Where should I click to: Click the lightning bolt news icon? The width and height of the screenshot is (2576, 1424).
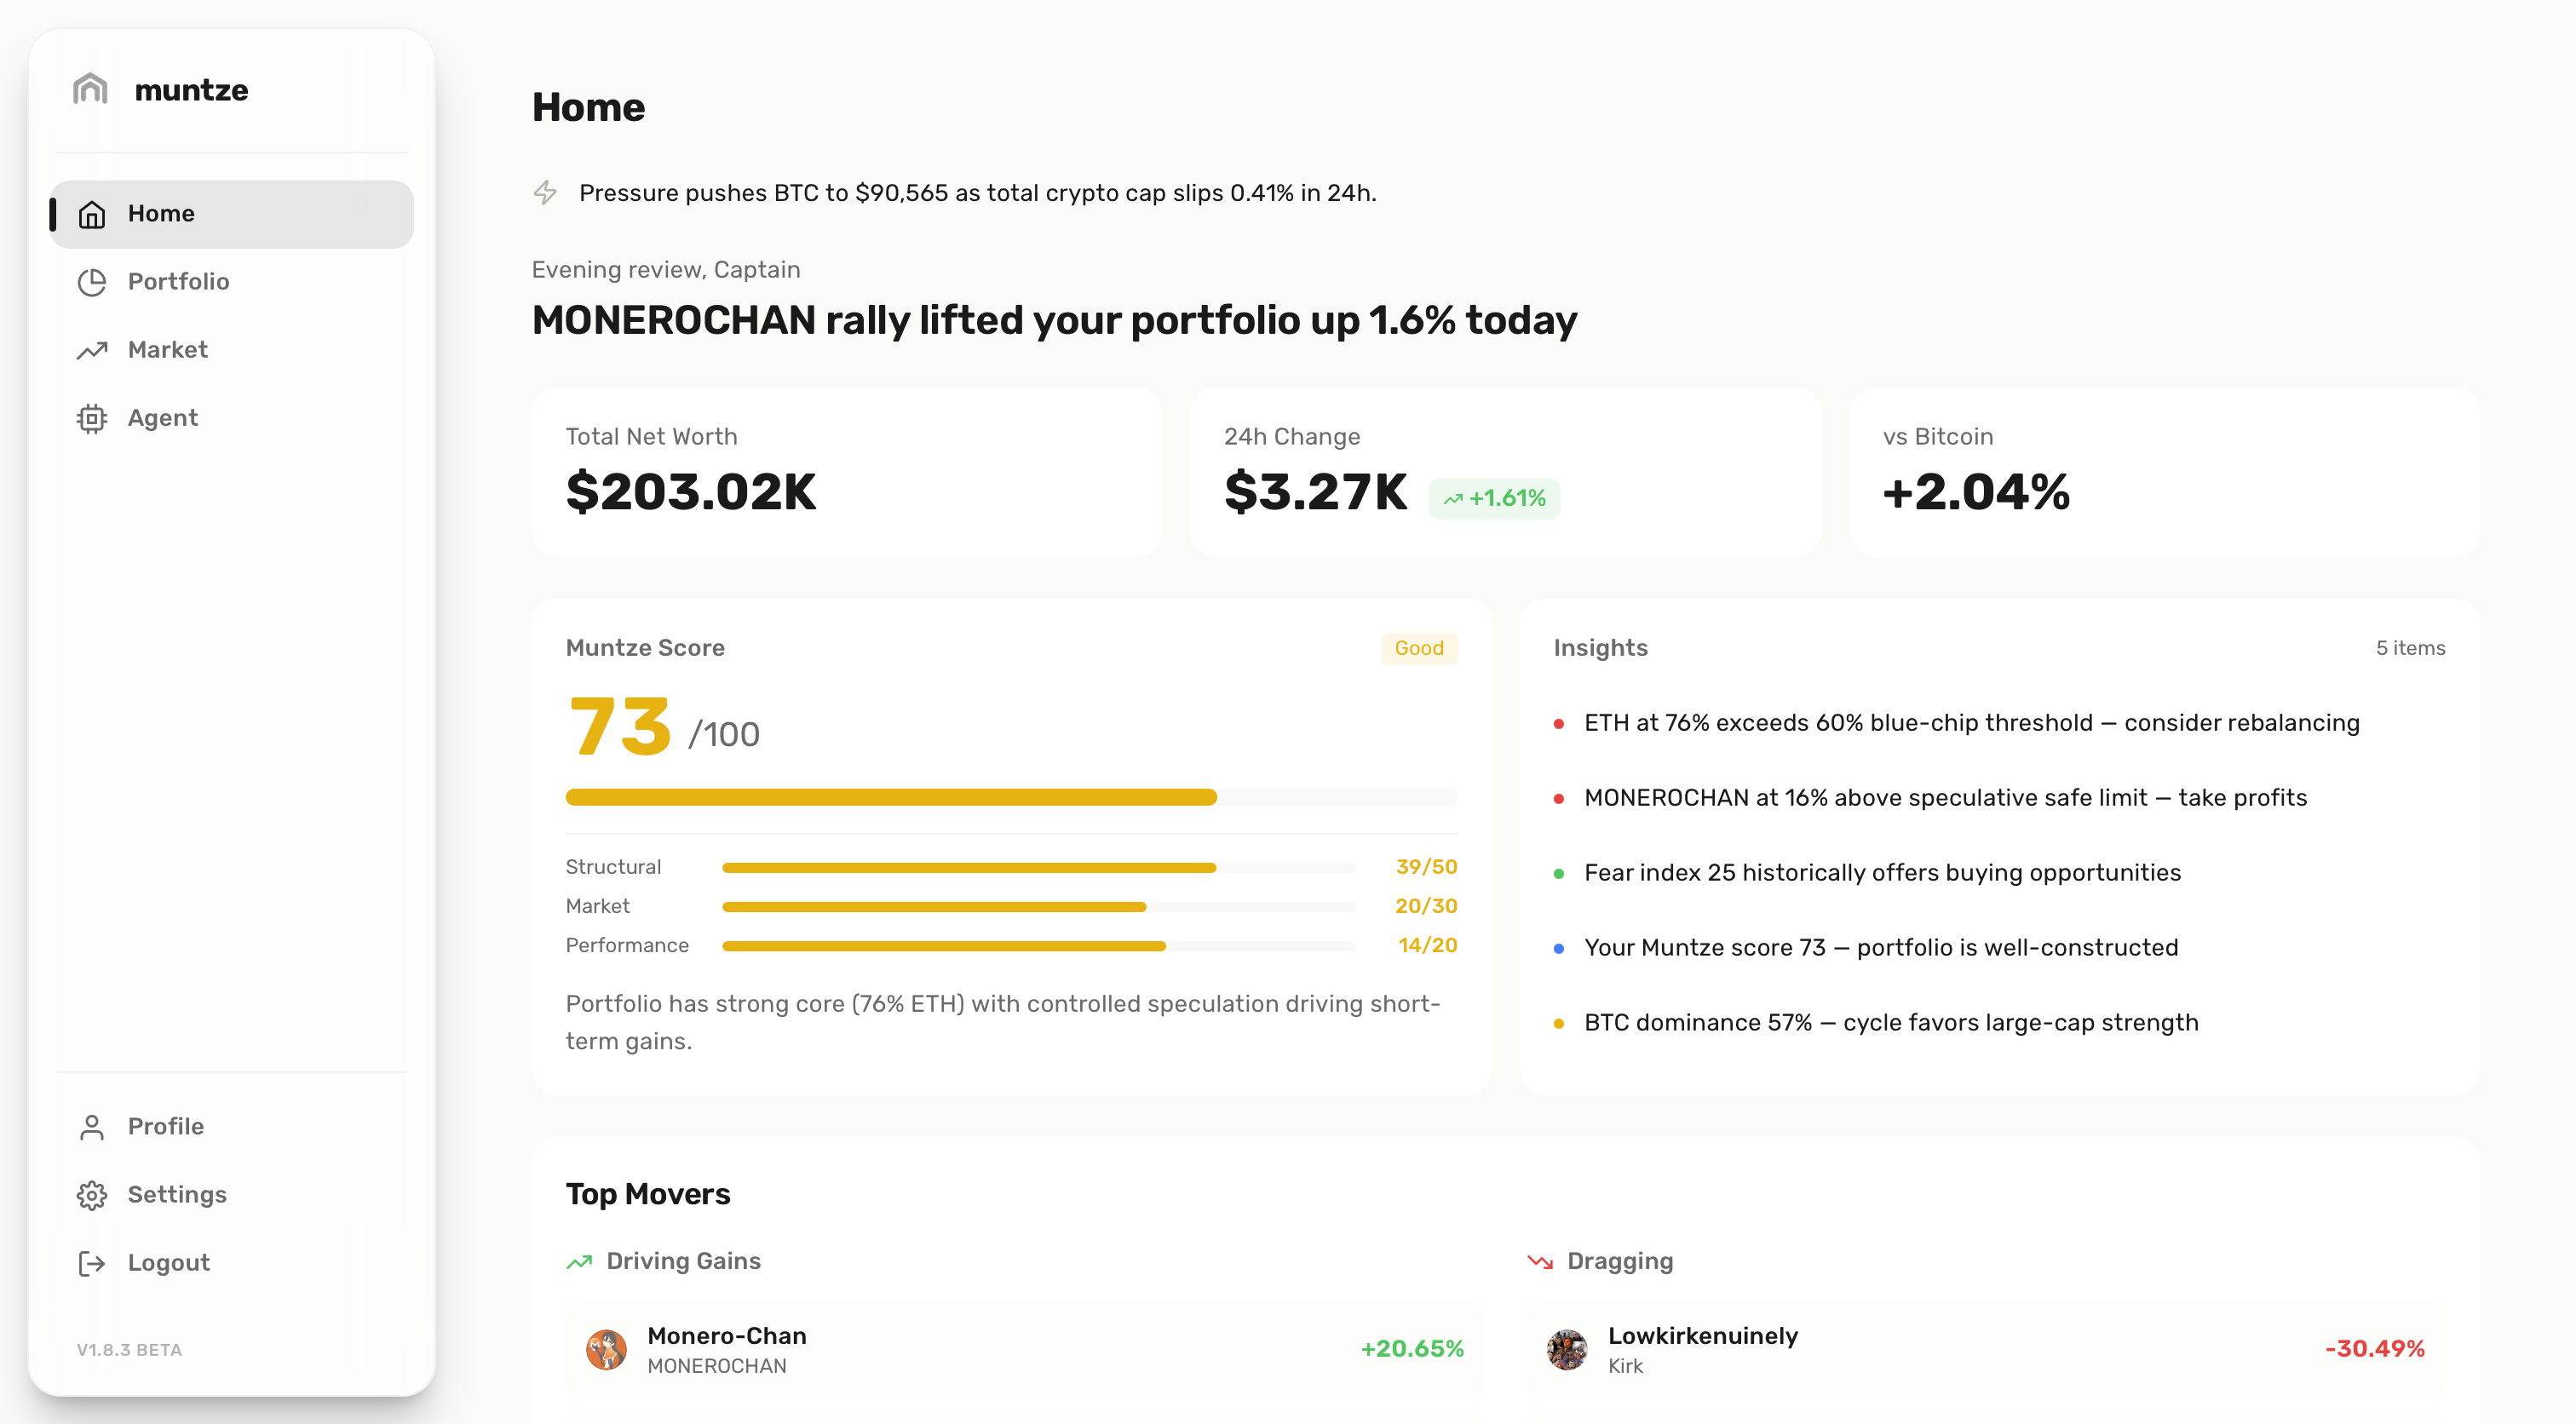[545, 192]
